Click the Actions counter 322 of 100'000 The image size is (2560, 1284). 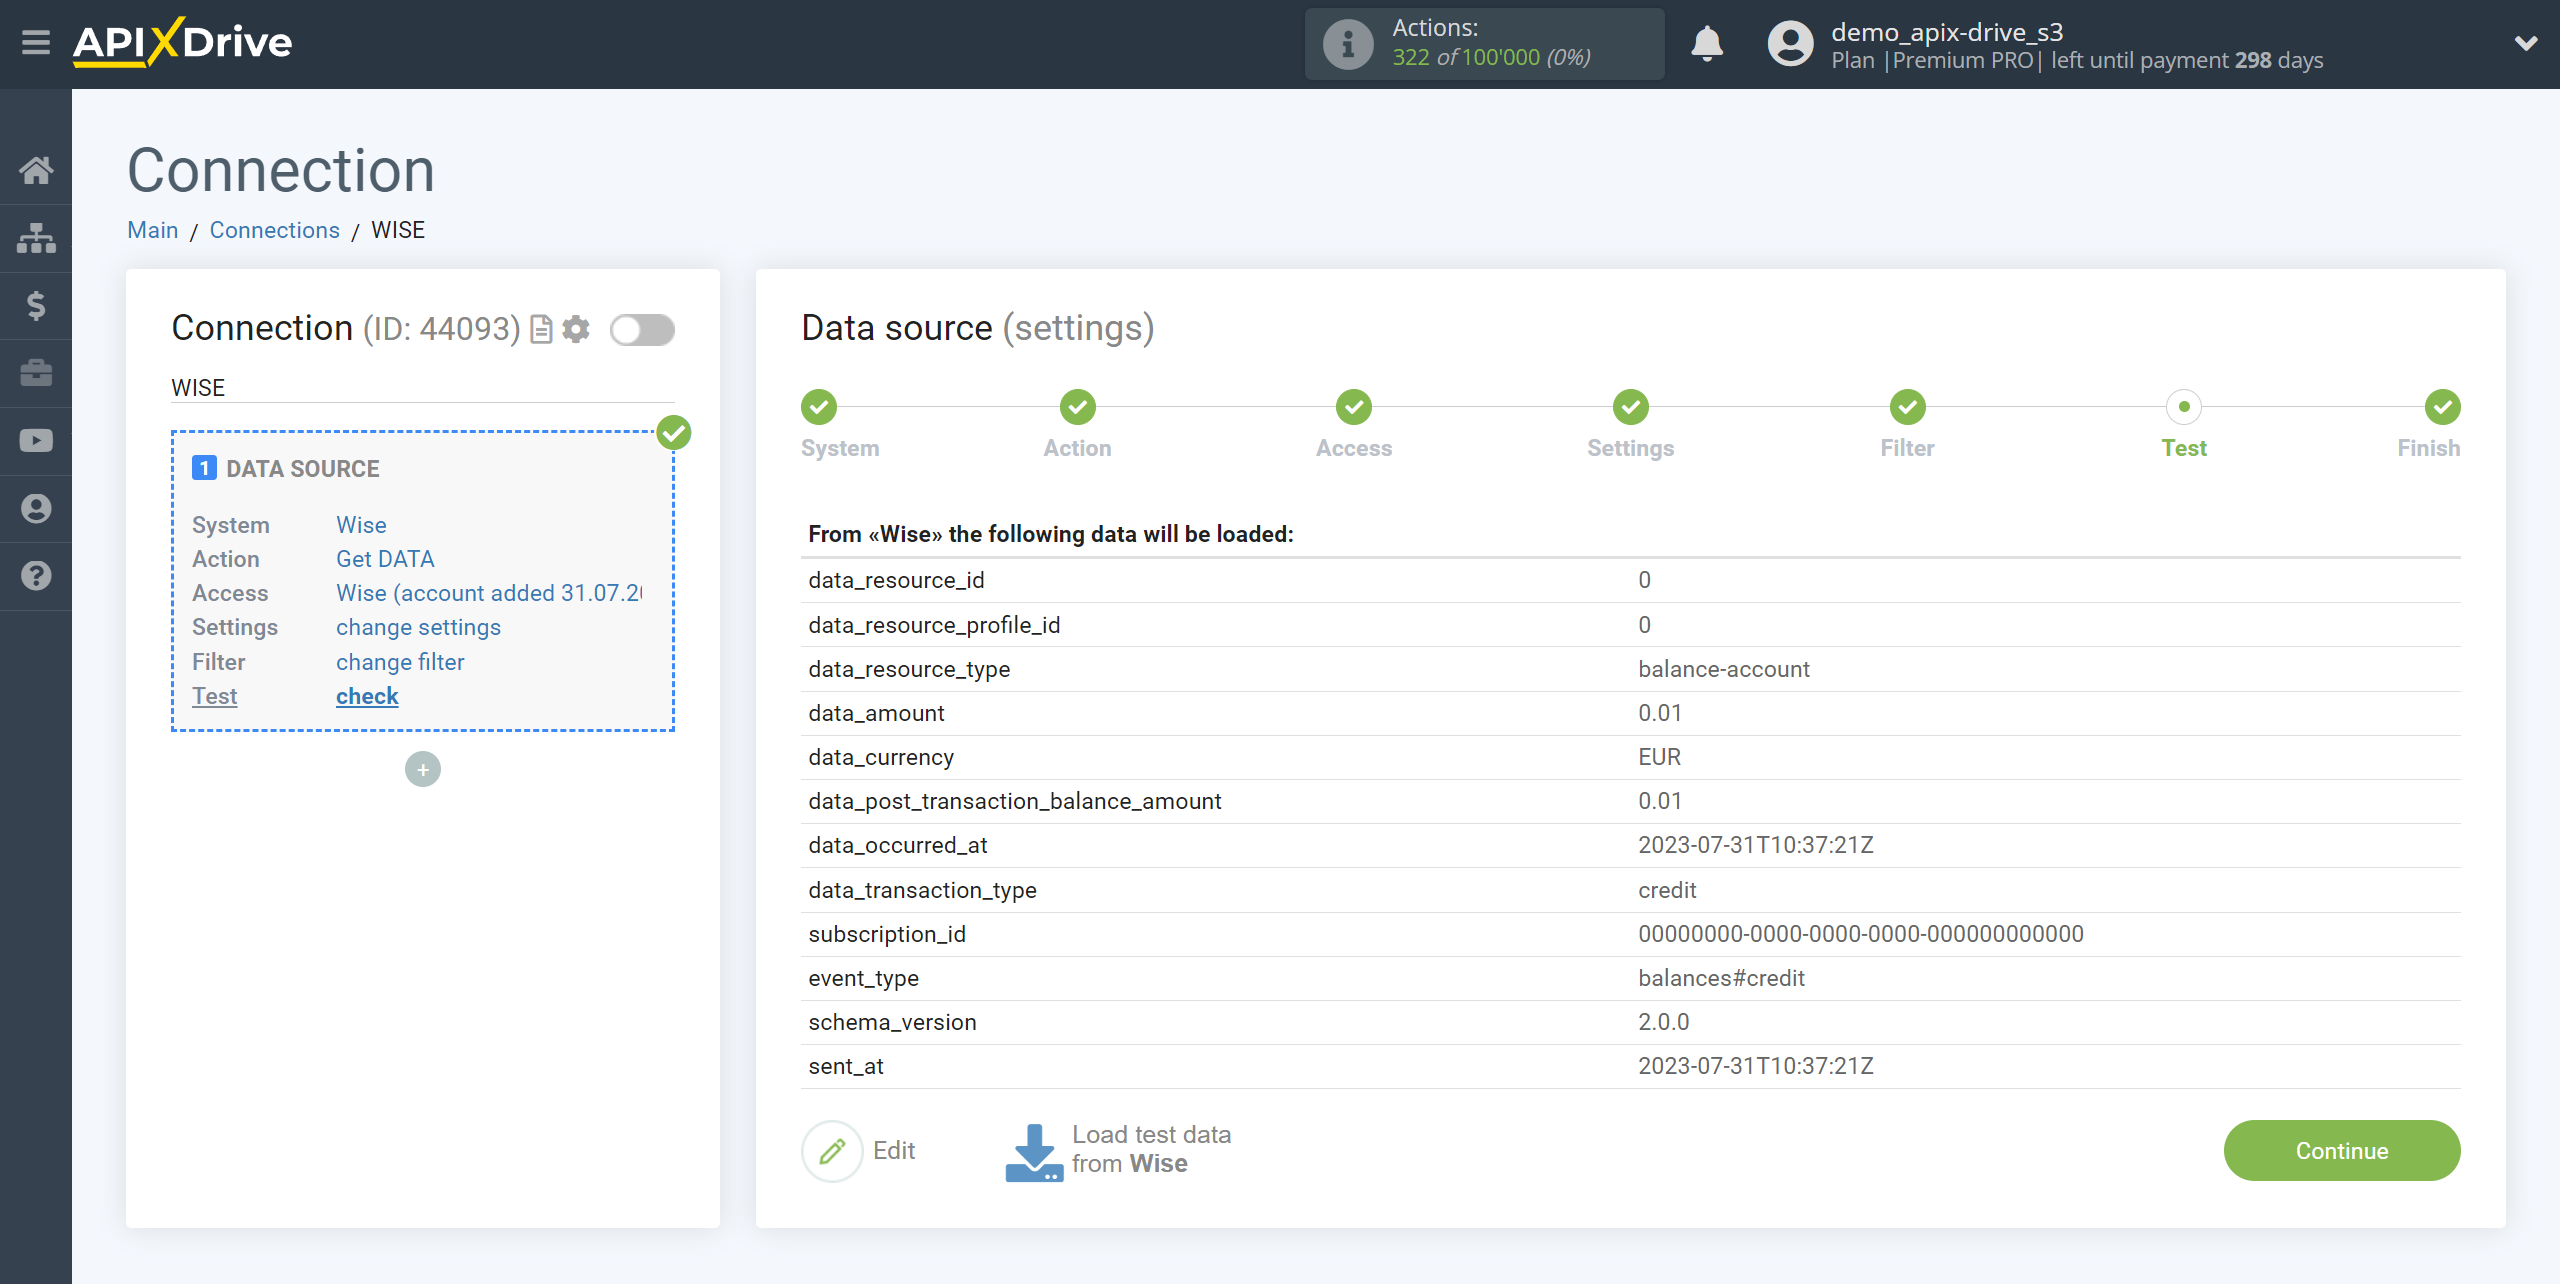(x=1492, y=58)
